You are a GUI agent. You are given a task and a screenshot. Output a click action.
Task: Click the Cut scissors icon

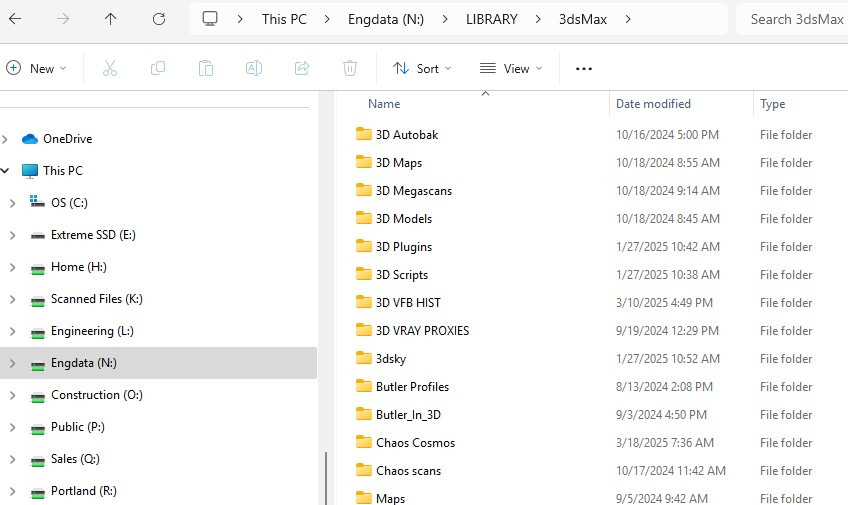[x=110, y=68]
